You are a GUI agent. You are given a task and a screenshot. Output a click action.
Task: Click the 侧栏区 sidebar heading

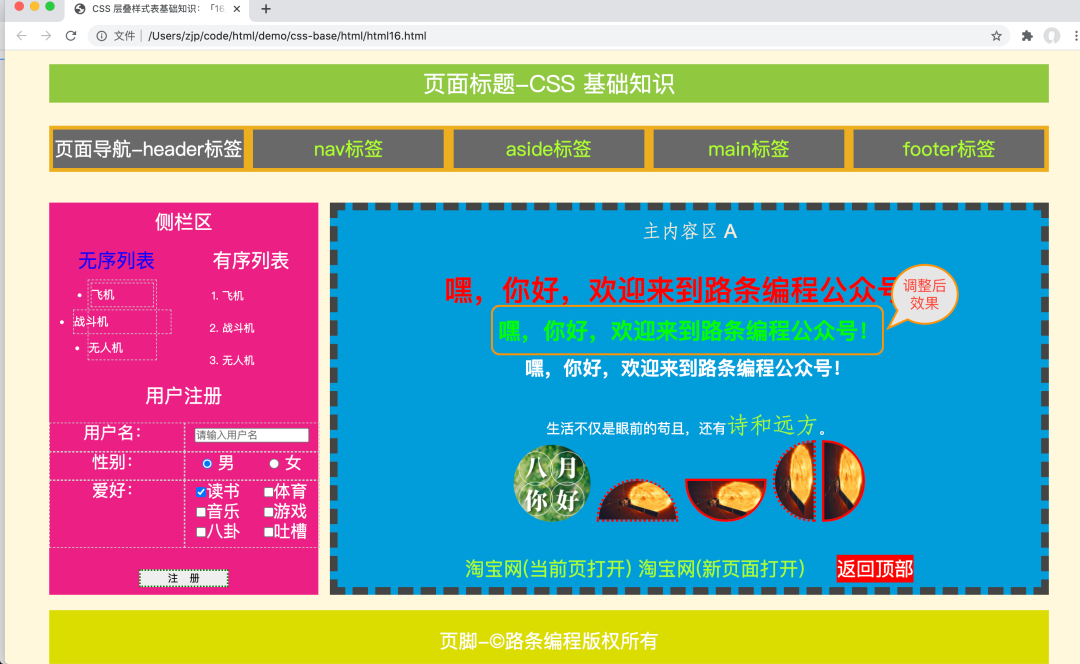(x=183, y=222)
